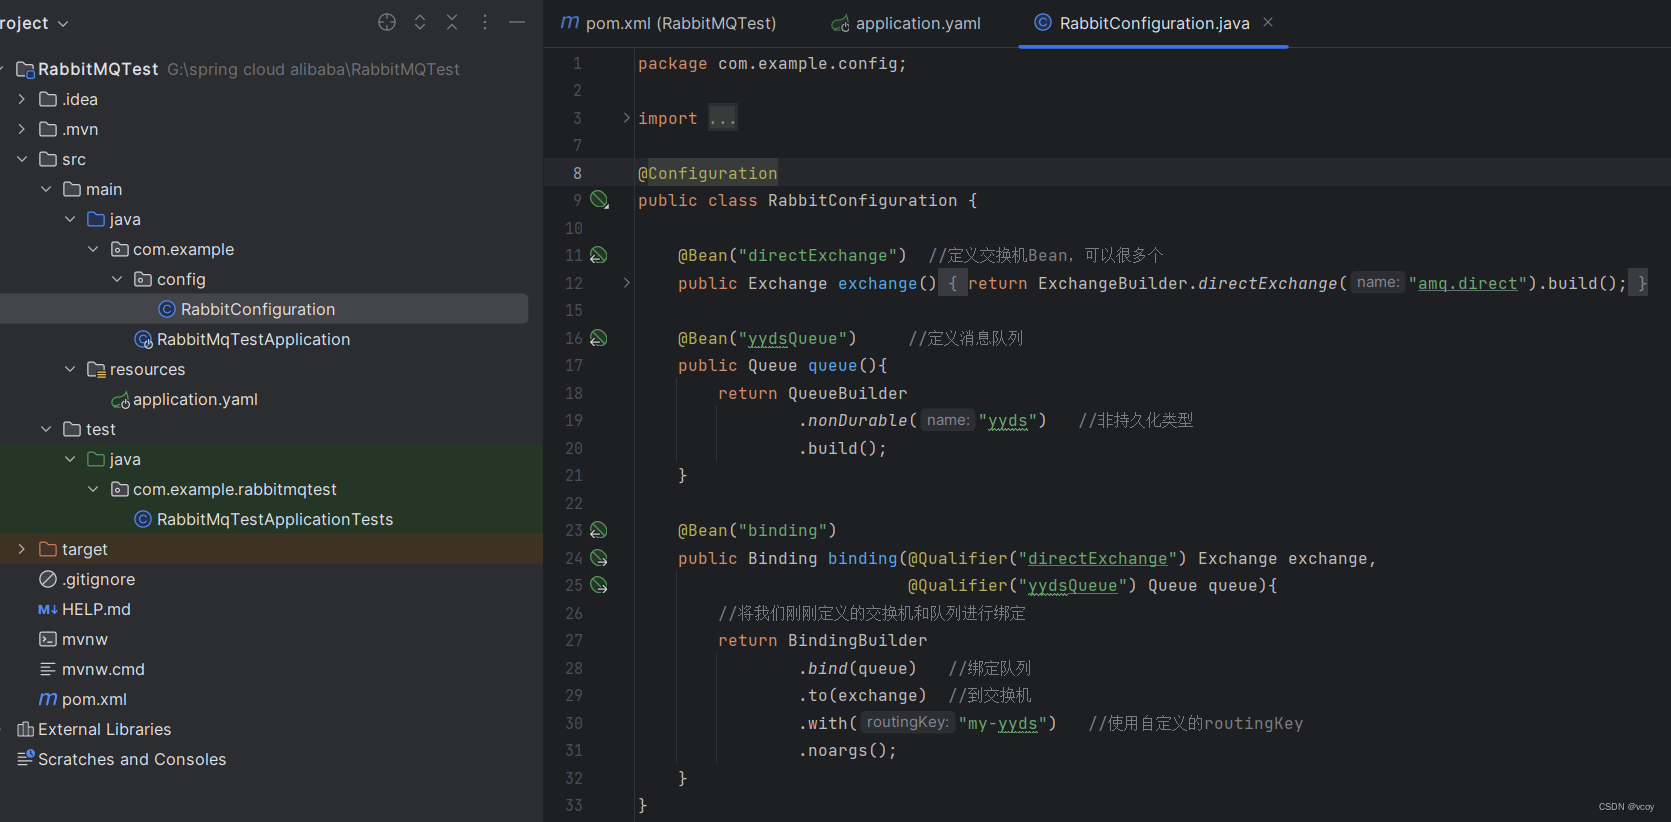Expand the .idea folder
Image resolution: width=1671 pixels, height=822 pixels.
pos(22,99)
